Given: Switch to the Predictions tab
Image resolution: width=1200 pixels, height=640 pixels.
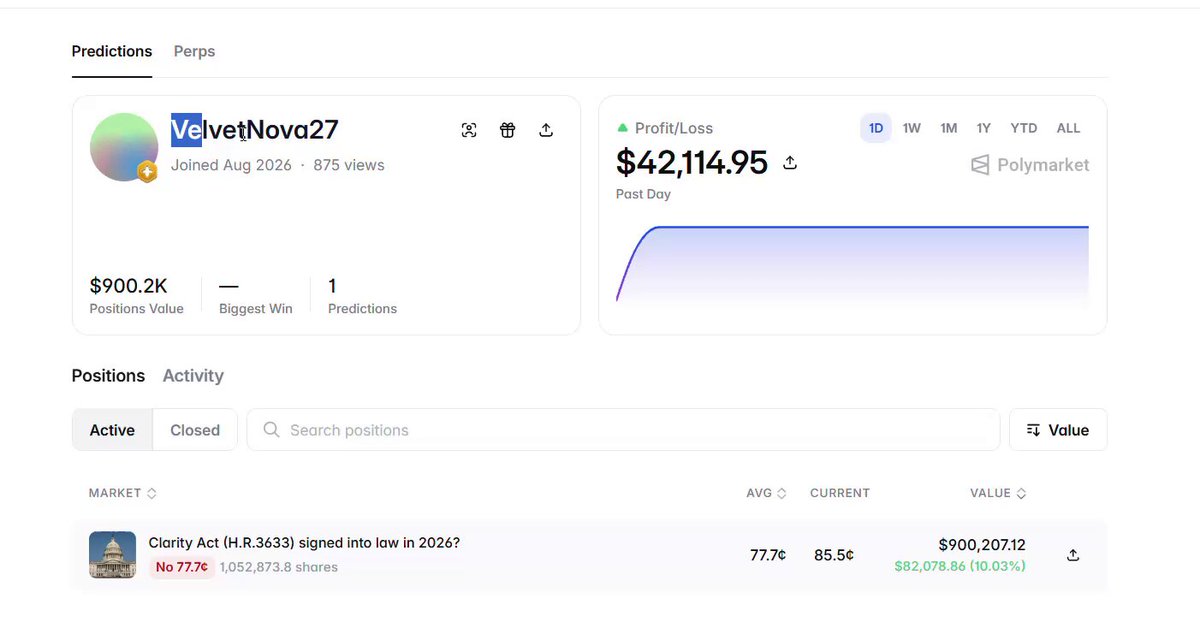Looking at the screenshot, I should pos(112,51).
